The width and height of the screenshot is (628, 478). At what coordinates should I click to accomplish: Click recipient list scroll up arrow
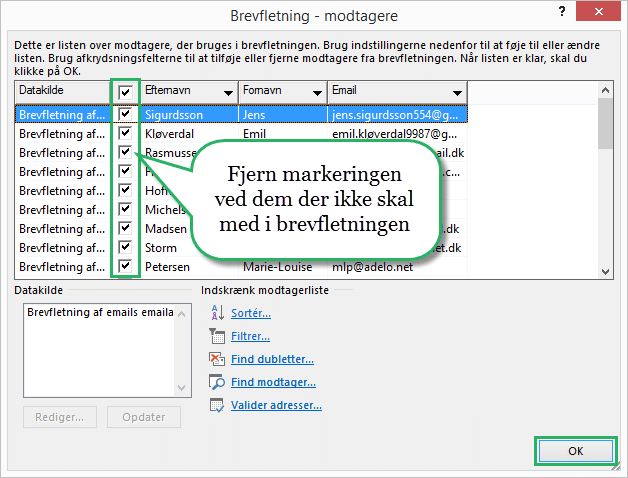coord(605,90)
